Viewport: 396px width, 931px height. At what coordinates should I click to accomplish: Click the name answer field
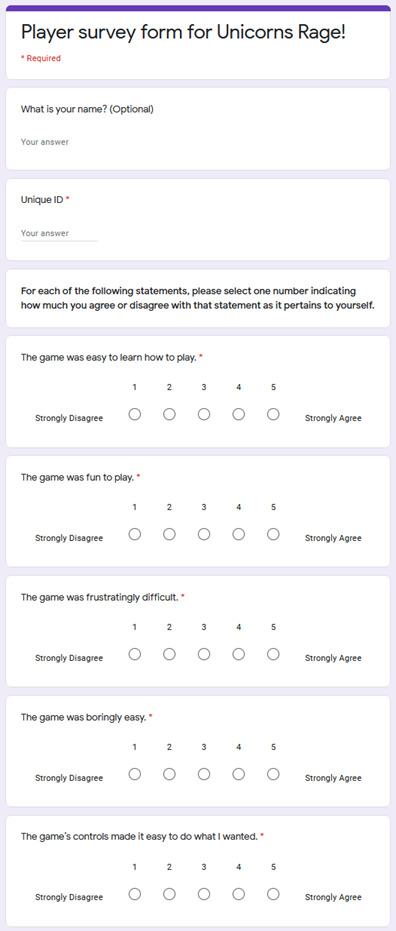59,142
